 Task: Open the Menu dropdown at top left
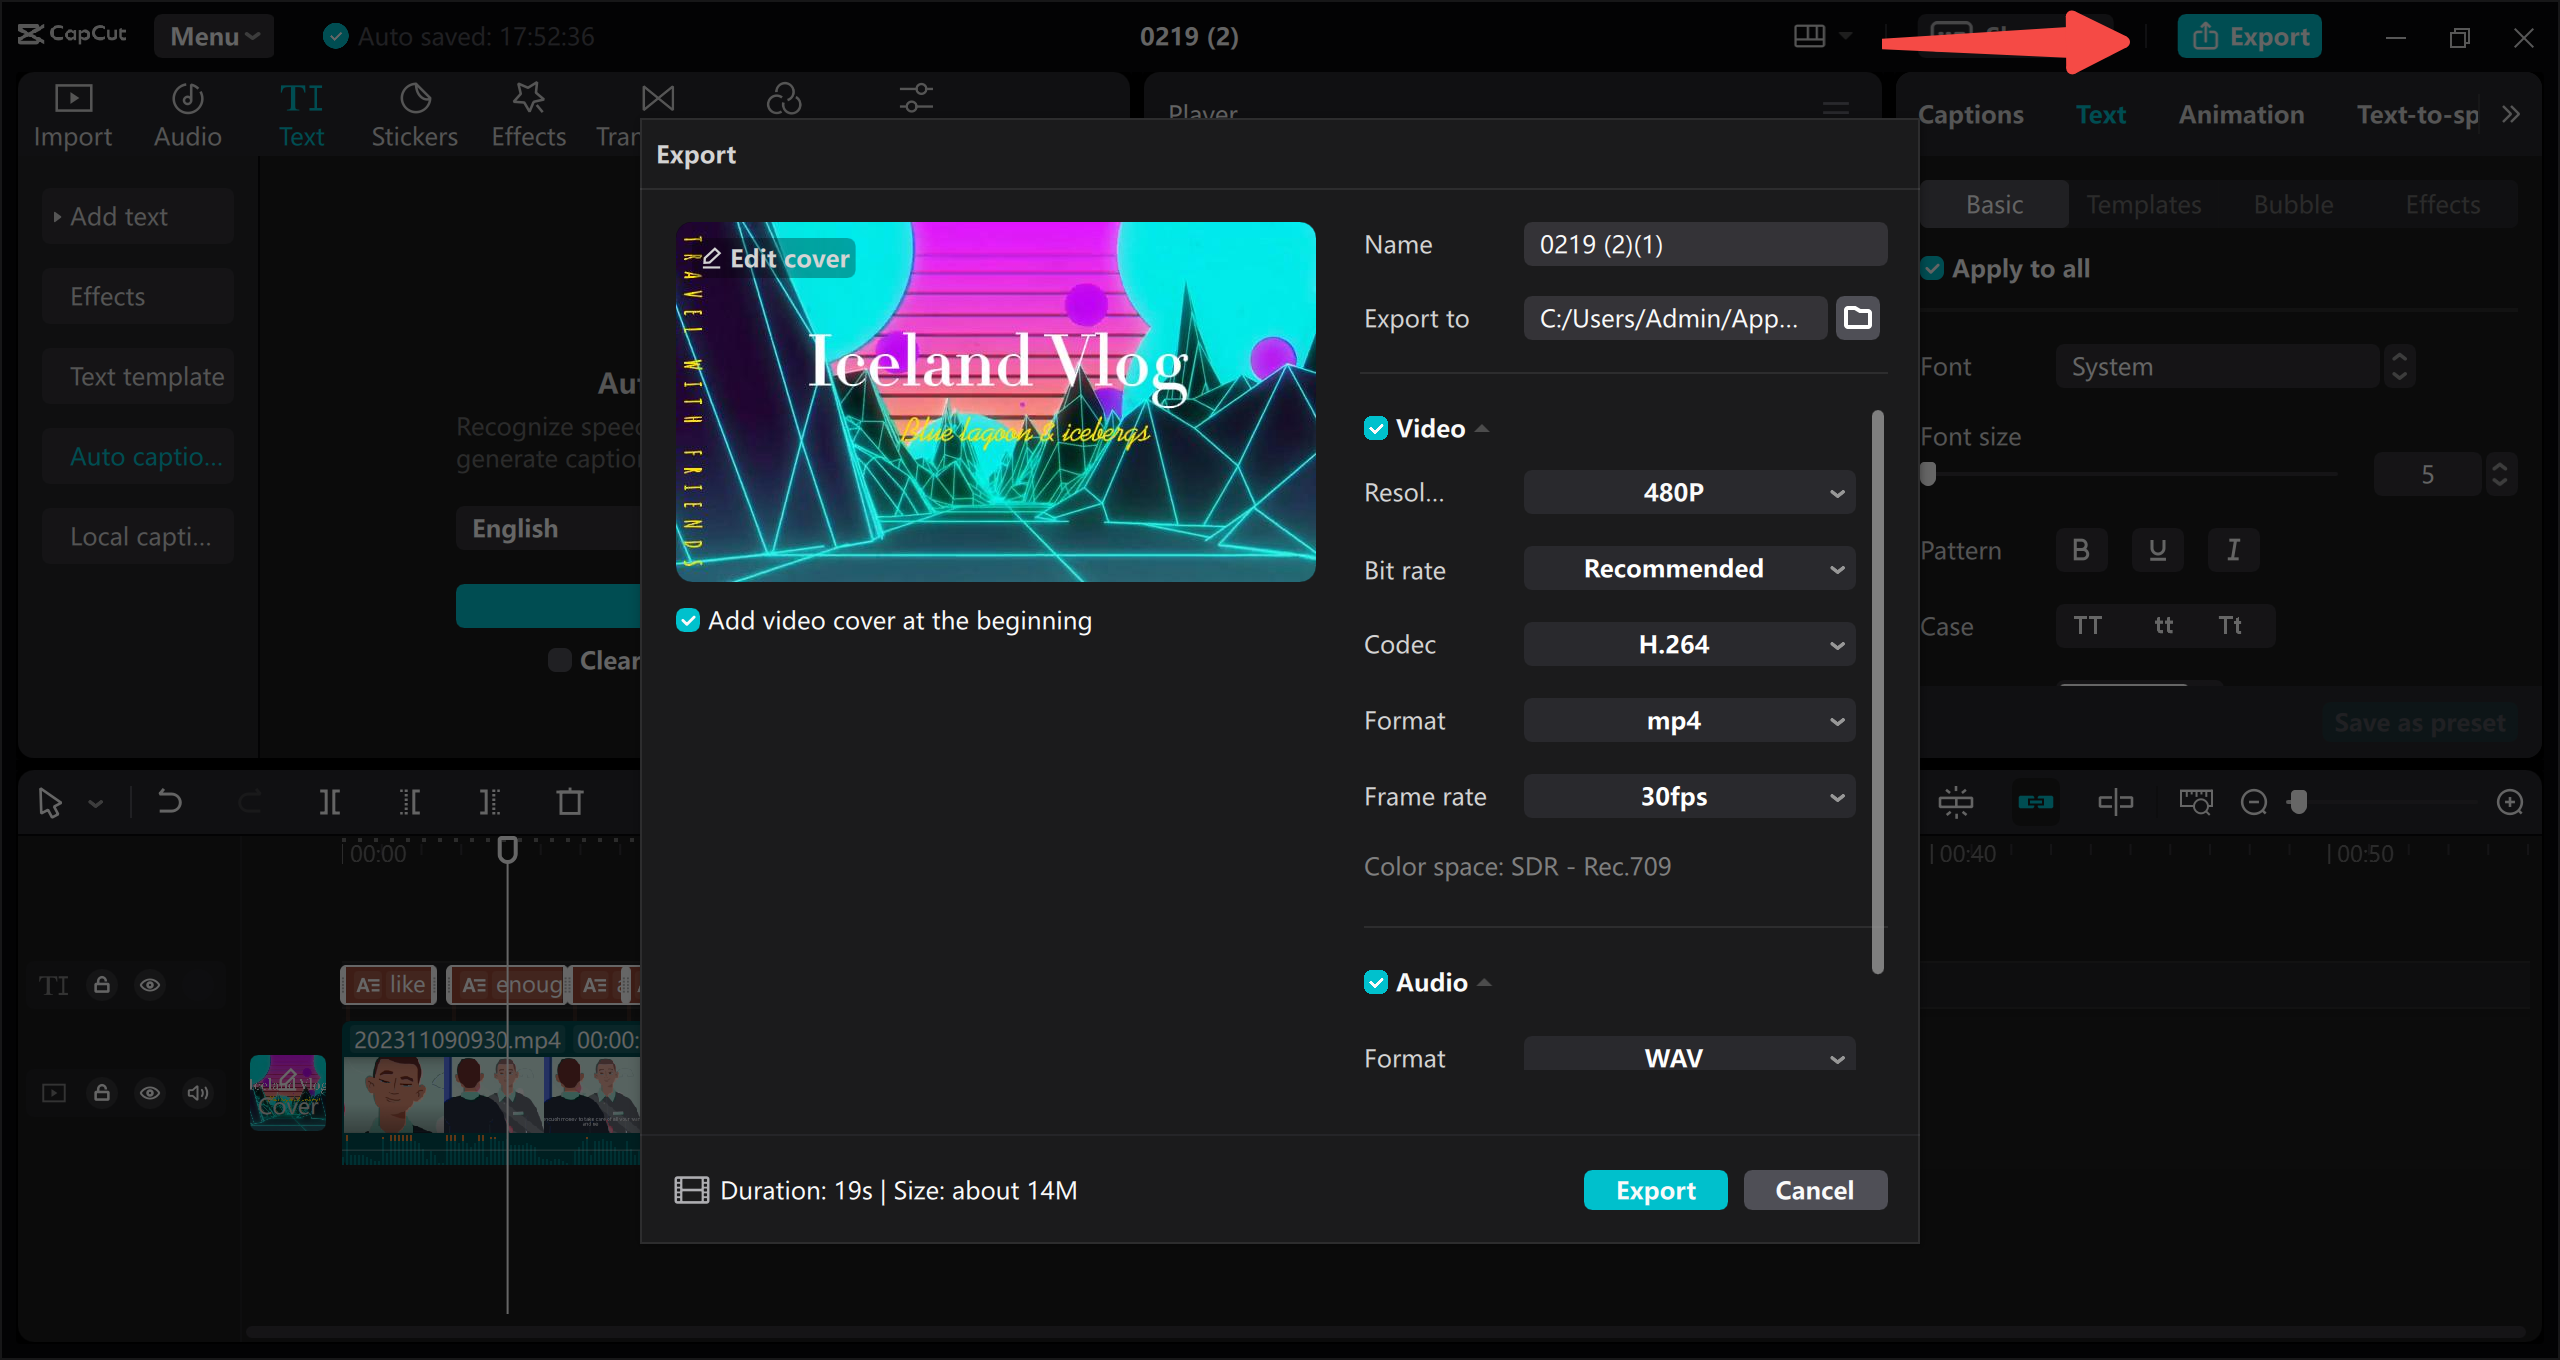click(213, 36)
